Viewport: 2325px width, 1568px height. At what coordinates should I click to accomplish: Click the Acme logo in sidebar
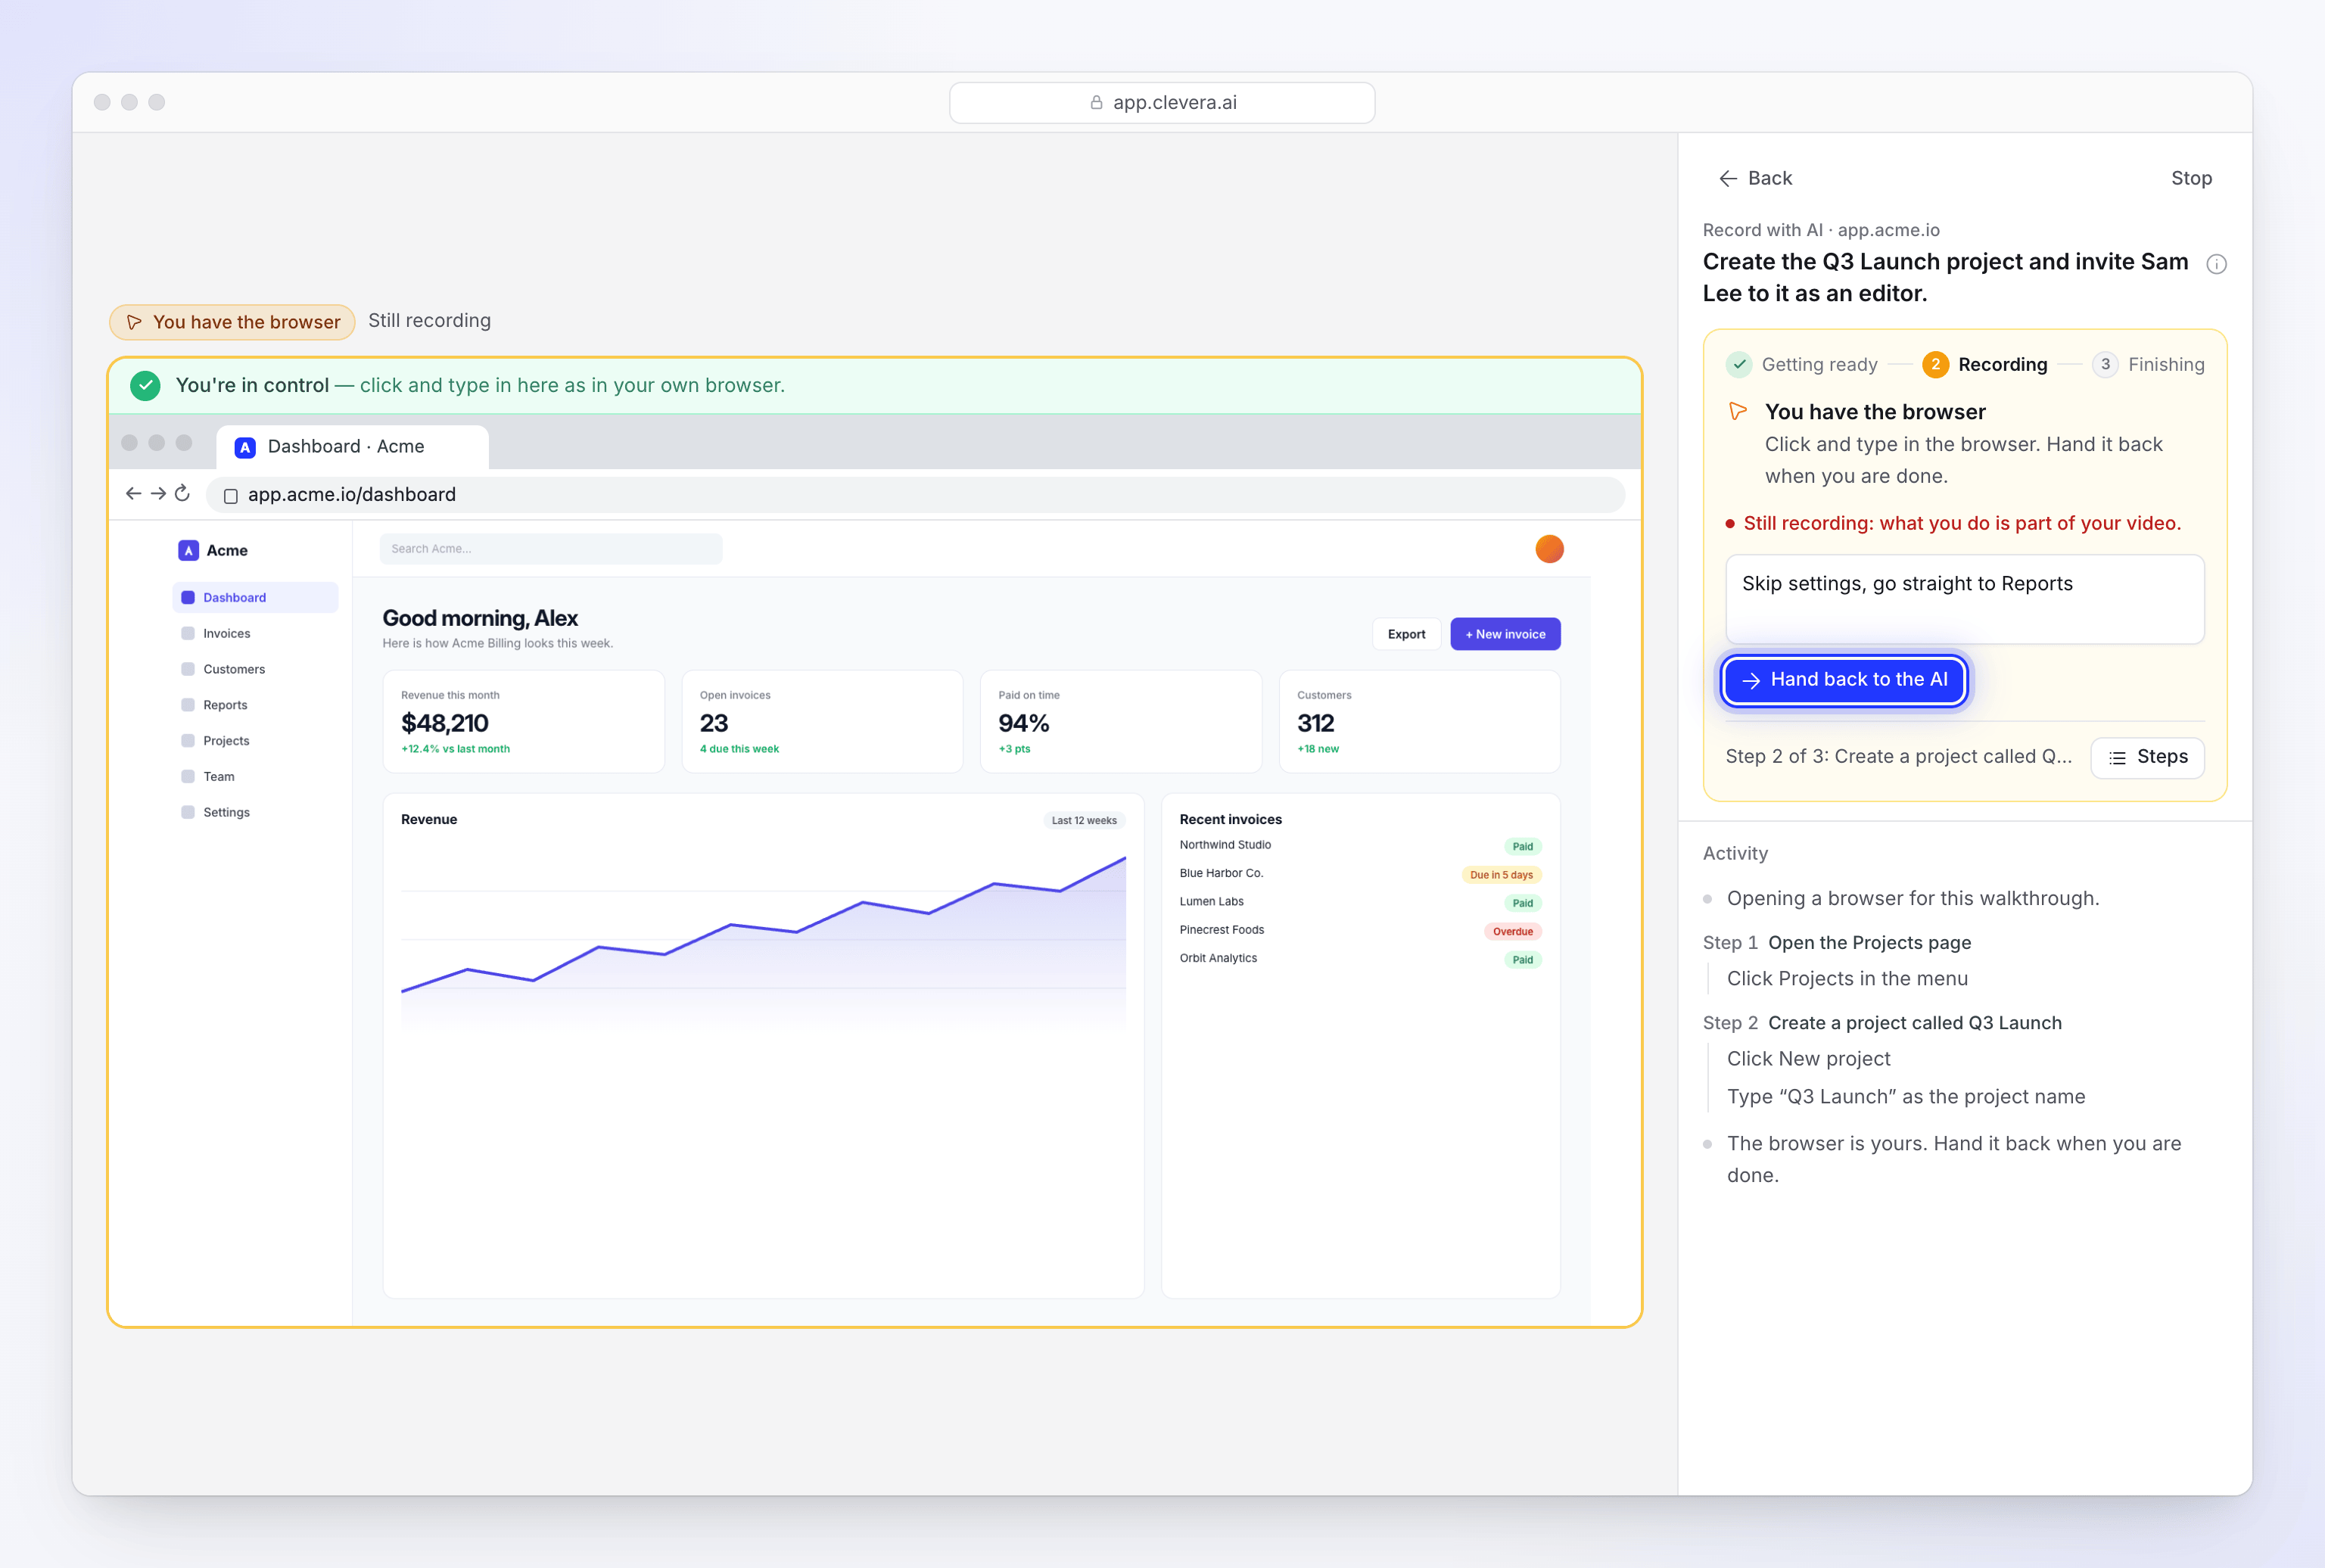pyautogui.click(x=188, y=550)
